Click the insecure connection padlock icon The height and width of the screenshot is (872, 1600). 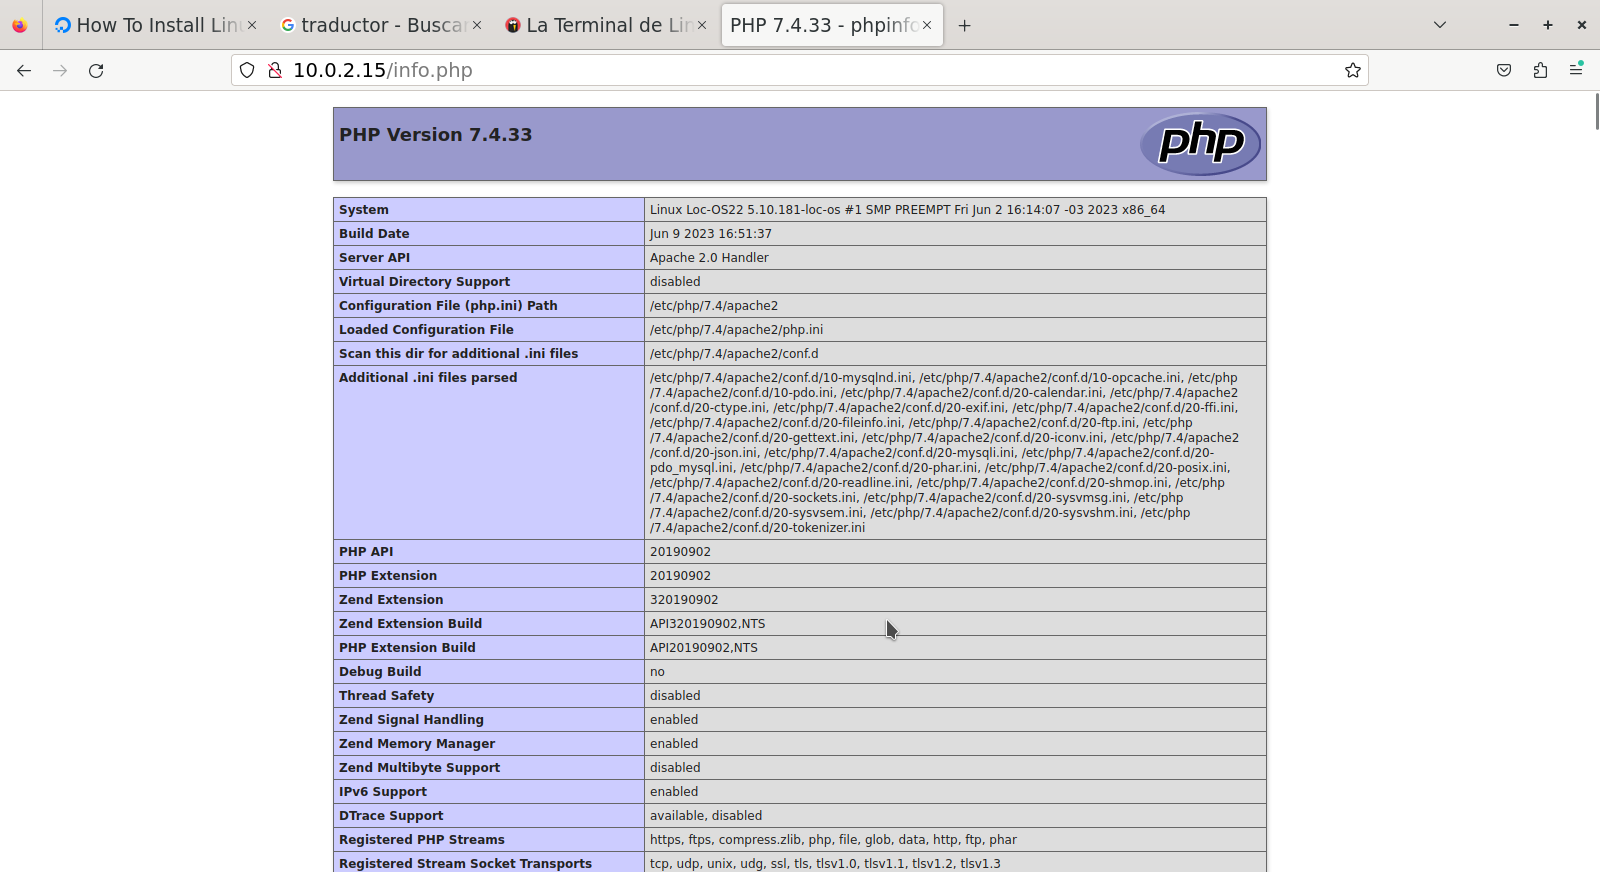tap(274, 70)
